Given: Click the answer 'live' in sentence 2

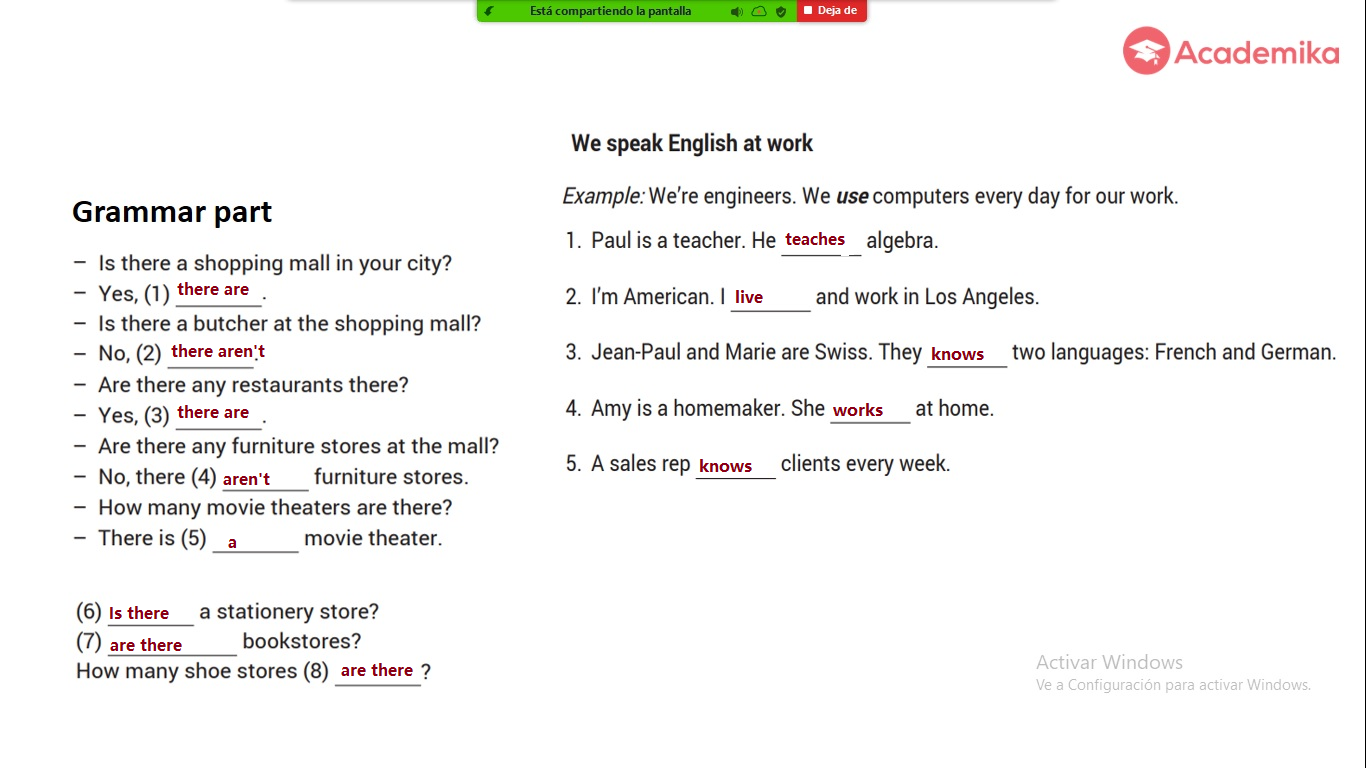Looking at the screenshot, I should (x=749, y=297).
